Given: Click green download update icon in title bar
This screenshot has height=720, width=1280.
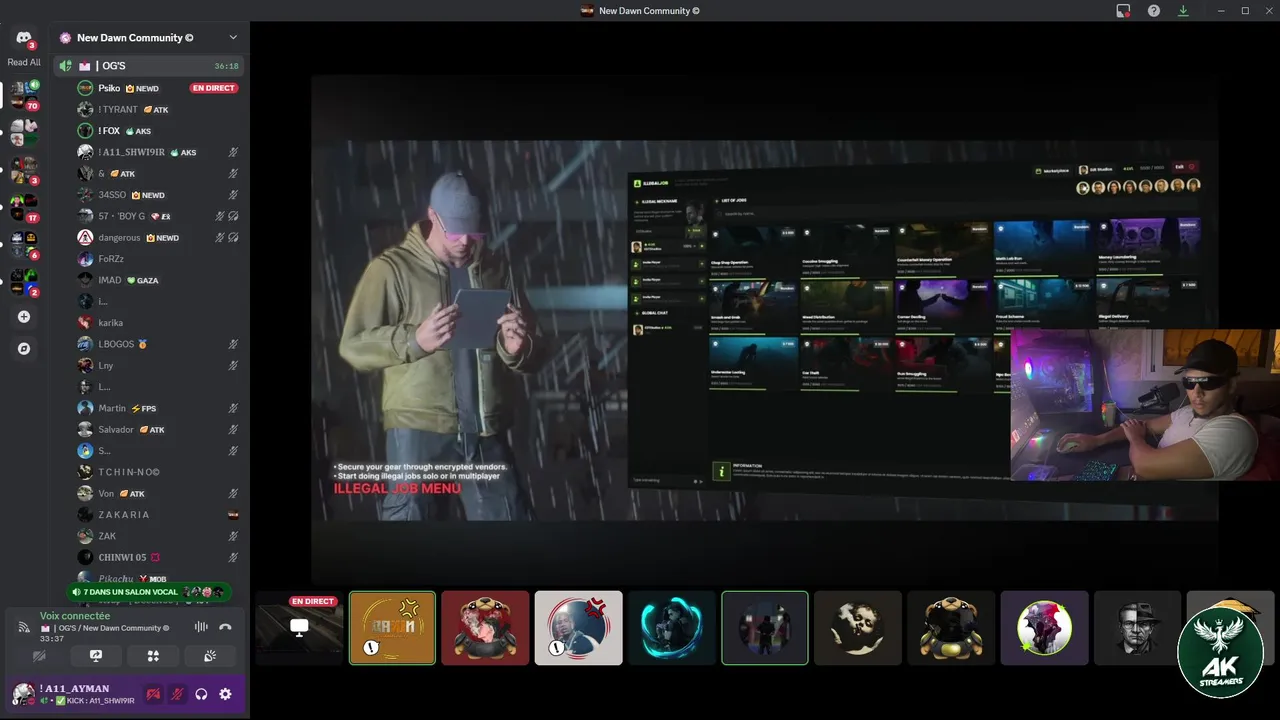Looking at the screenshot, I should (1183, 11).
